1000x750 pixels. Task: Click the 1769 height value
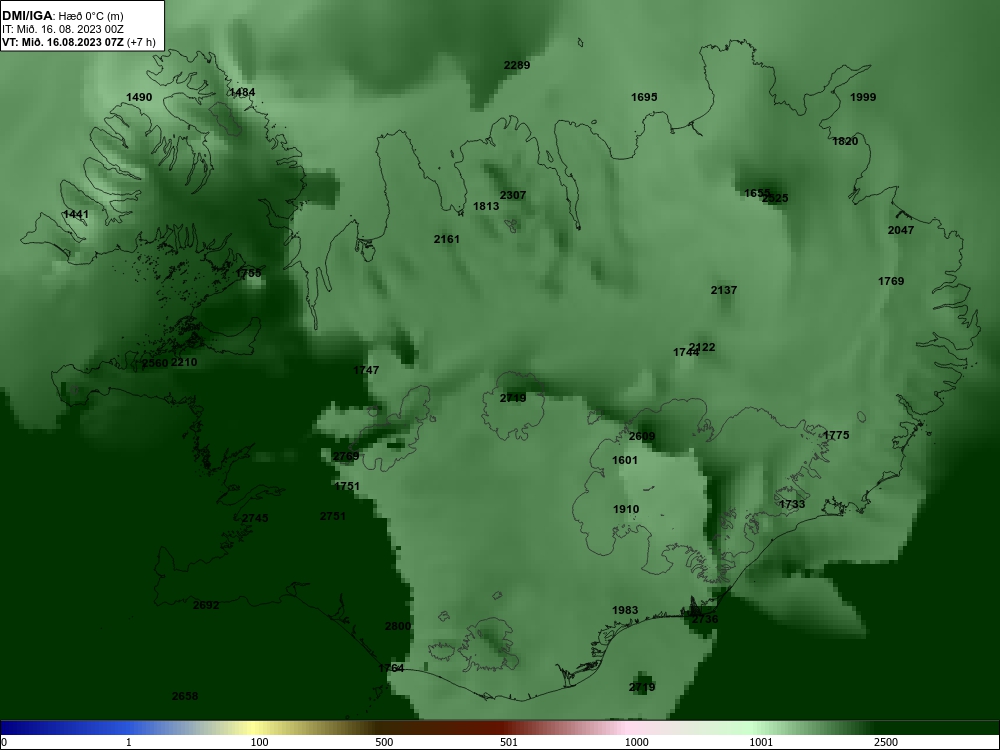[x=891, y=281]
